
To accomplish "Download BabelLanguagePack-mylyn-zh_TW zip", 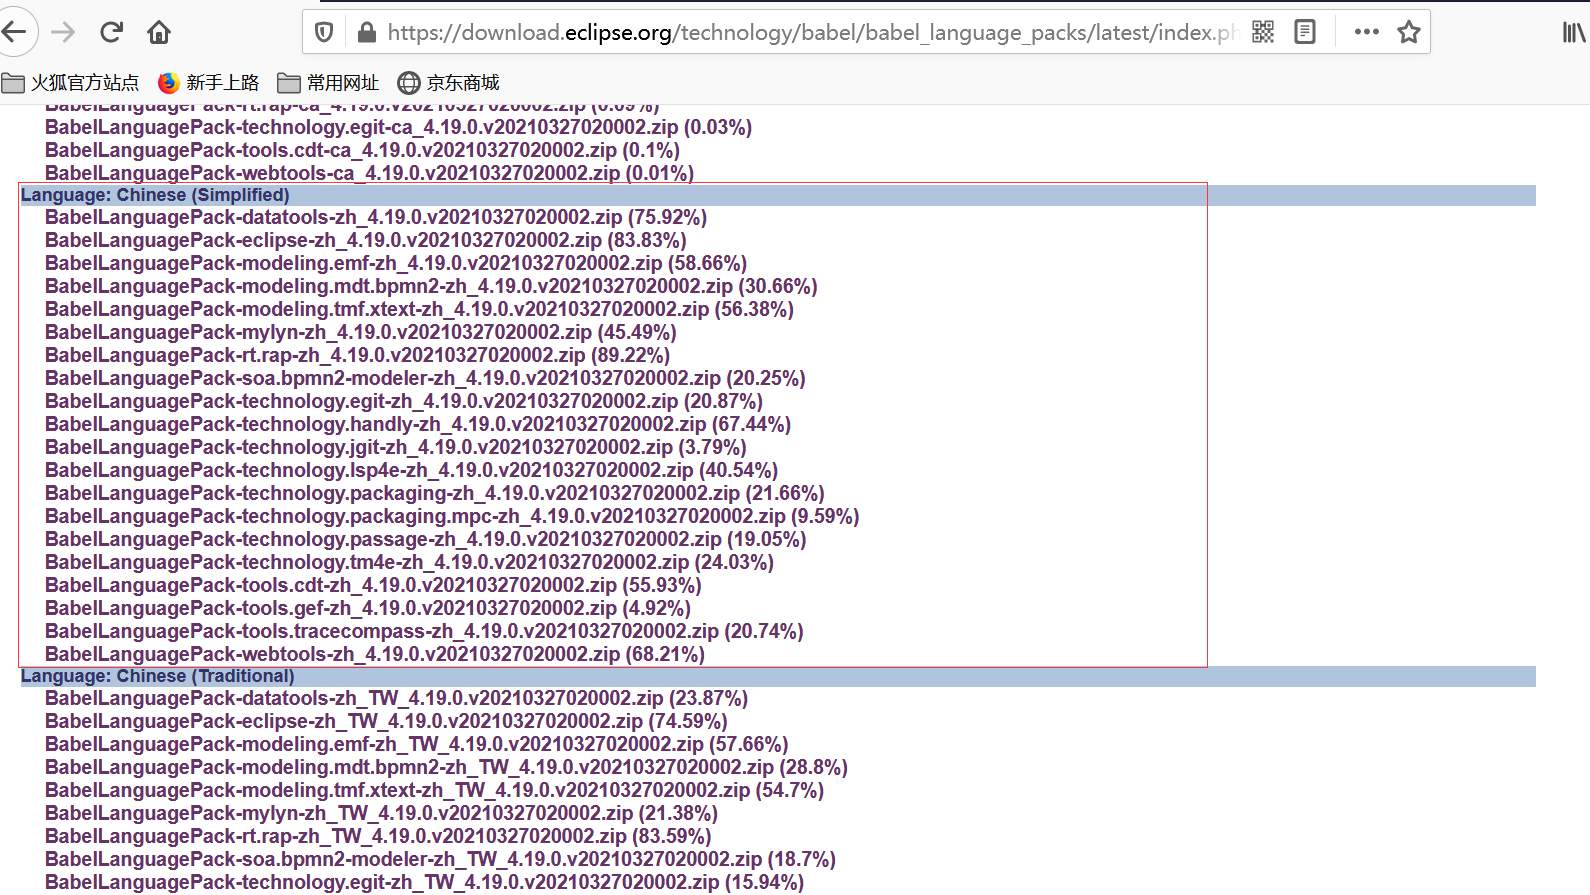I will 382,813.
